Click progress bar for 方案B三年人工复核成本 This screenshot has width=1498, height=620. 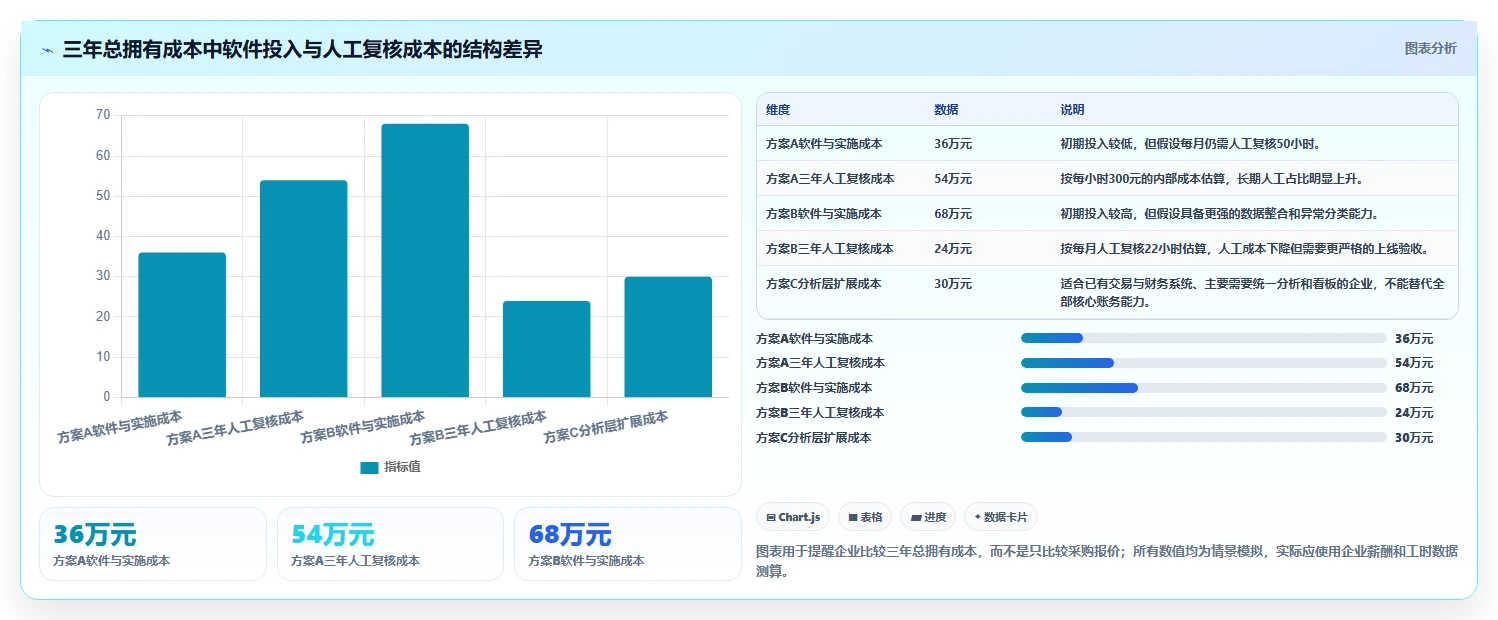1204,412
